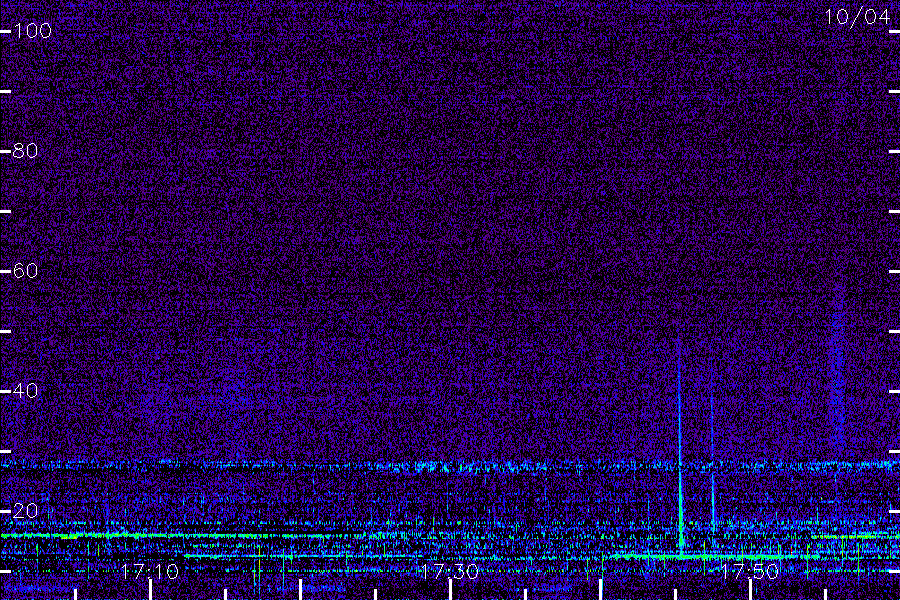This screenshot has width=900, height=600.
Task: Click the 20 frequency axis label
Action: [x=25, y=510]
